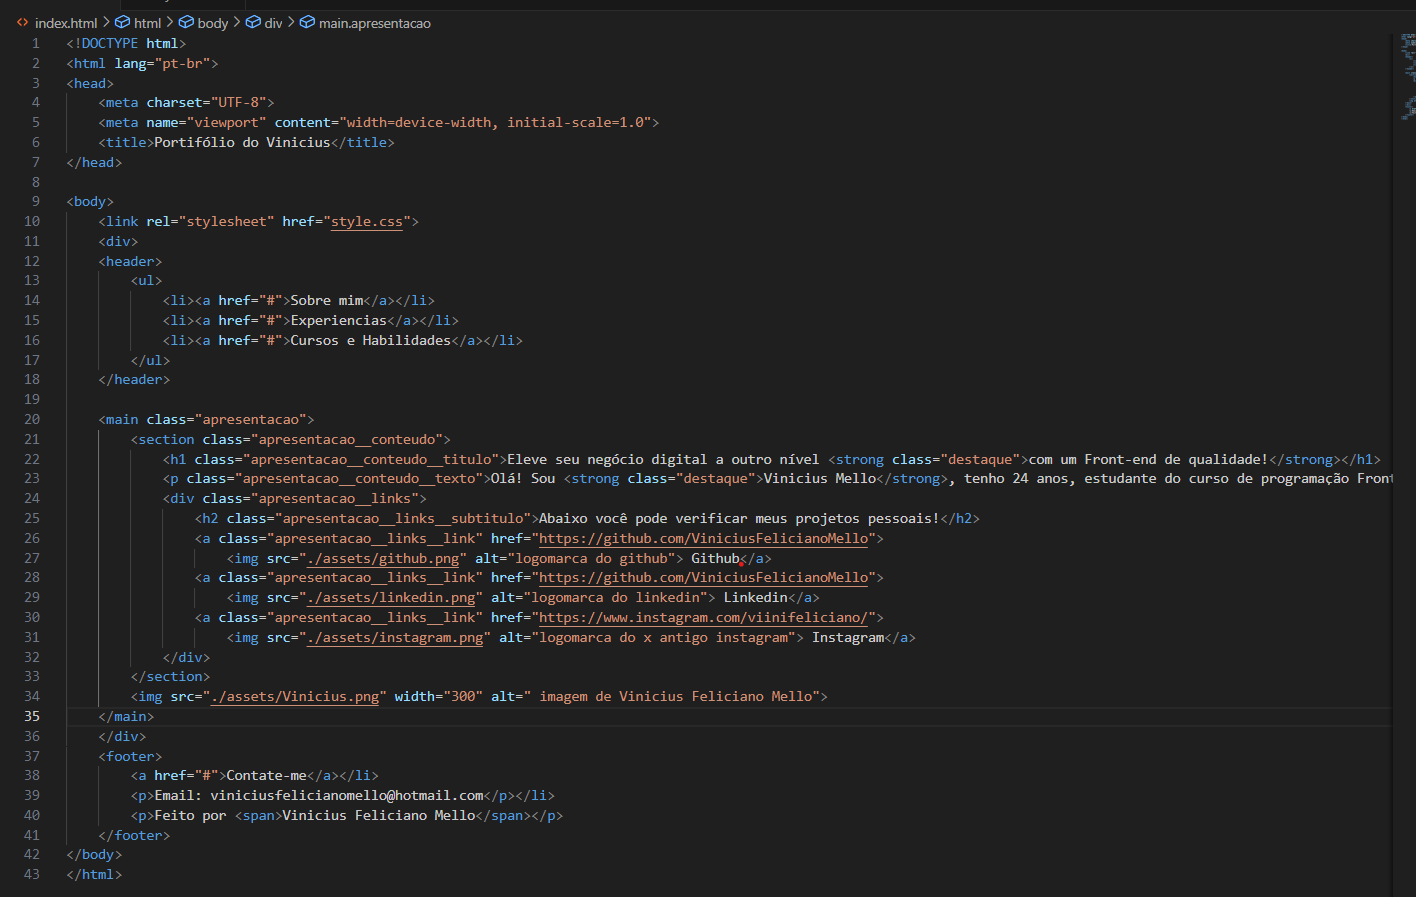Click 'Eleve seu negócio digital a outro nível' heading text
The width and height of the screenshot is (1416, 897).
point(663,460)
